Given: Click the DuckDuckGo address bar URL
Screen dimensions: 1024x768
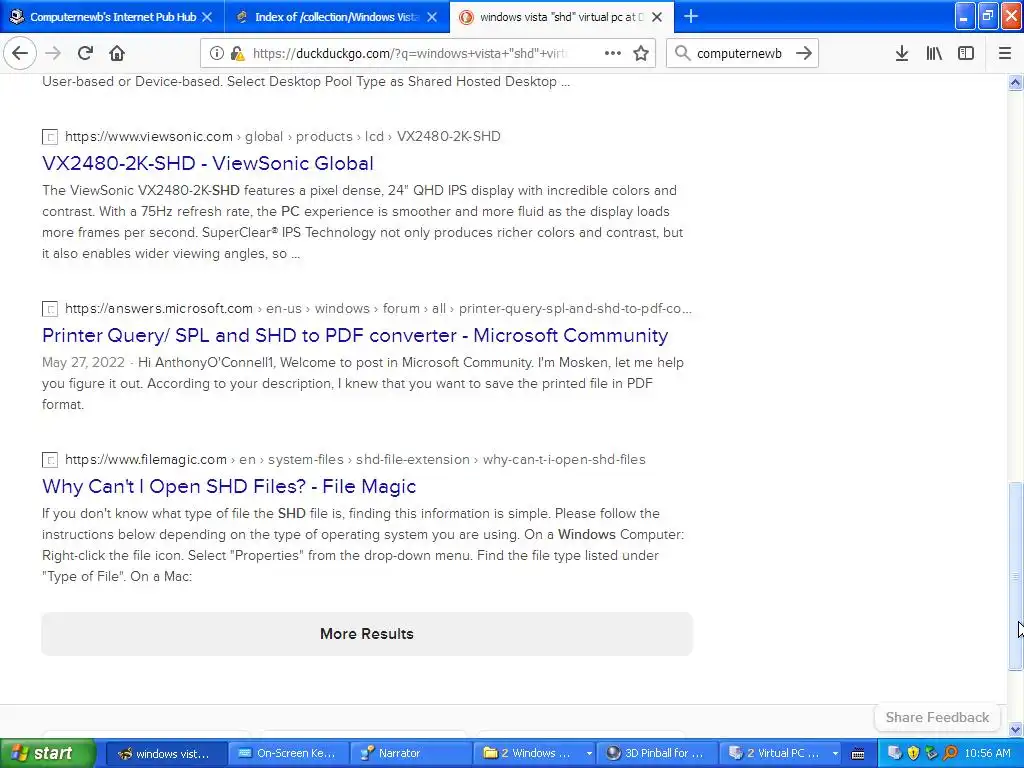Looking at the screenshot, I should (x=410, y=54).
